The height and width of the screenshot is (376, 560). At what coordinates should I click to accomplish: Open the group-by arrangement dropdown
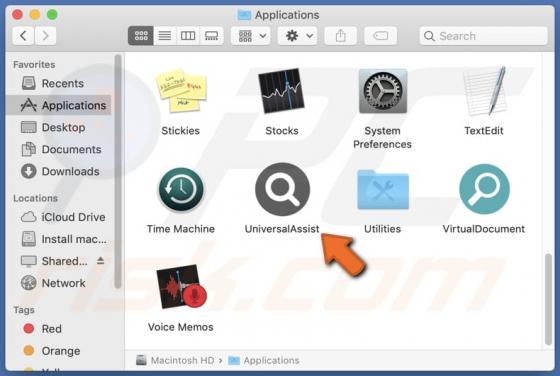pyautogui.click(x=250, y=36)
